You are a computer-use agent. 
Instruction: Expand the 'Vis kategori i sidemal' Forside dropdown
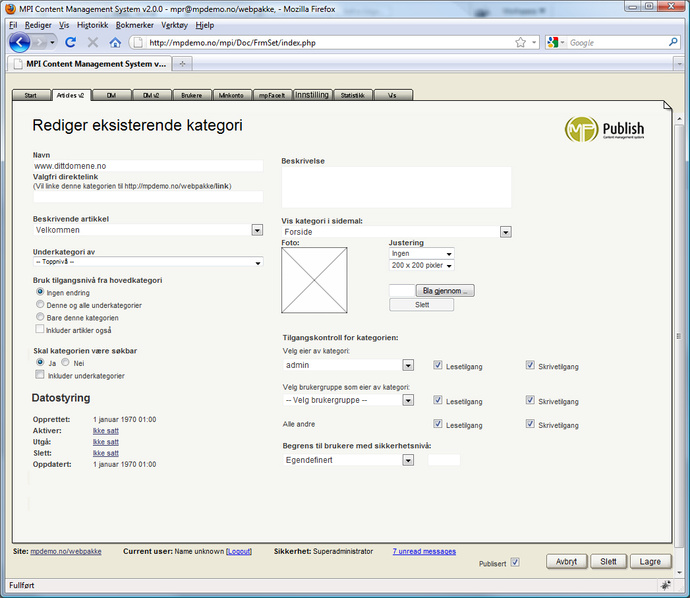pos(506,232)
